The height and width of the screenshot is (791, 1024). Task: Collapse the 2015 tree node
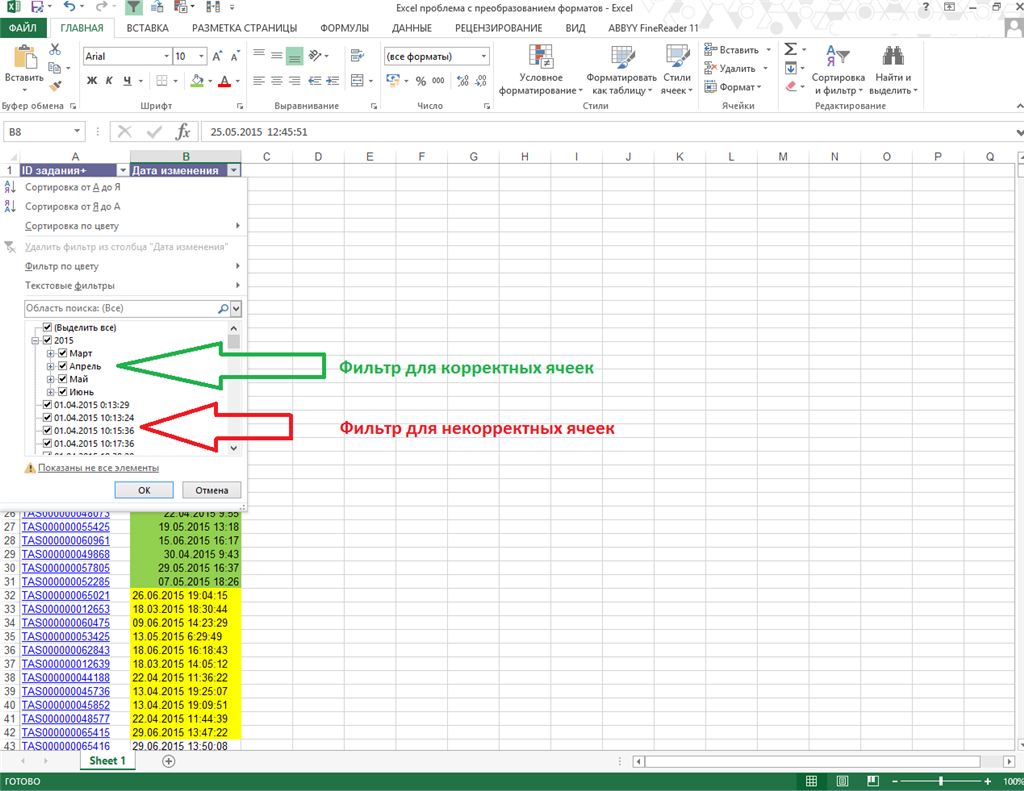click(35, 340)
